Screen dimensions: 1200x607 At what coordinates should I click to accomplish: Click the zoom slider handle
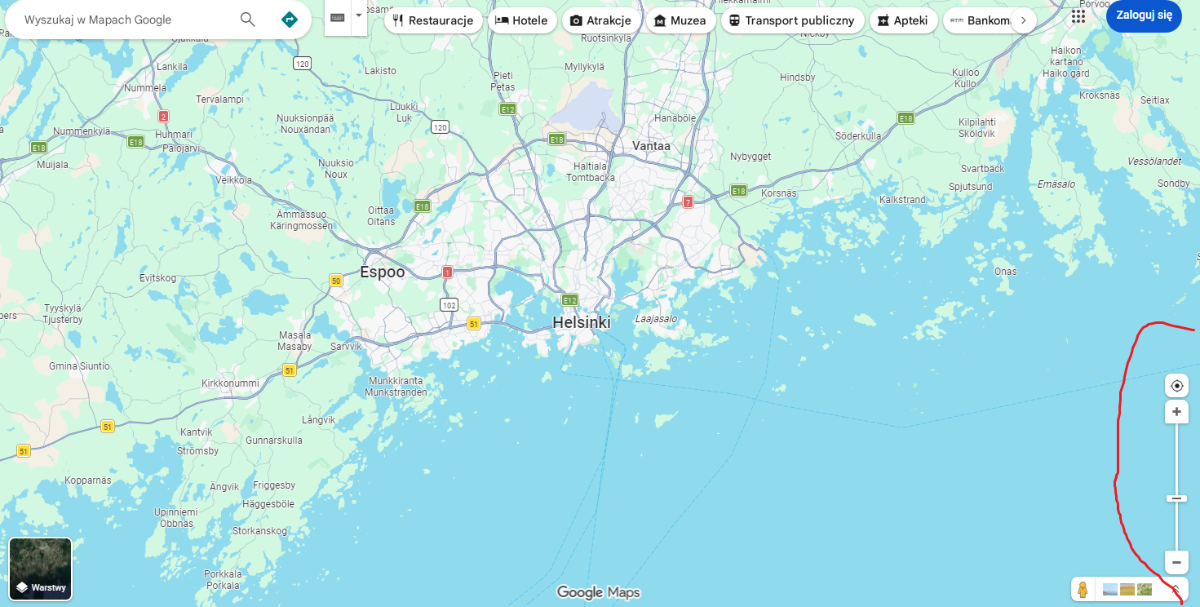coord(1177,498)
